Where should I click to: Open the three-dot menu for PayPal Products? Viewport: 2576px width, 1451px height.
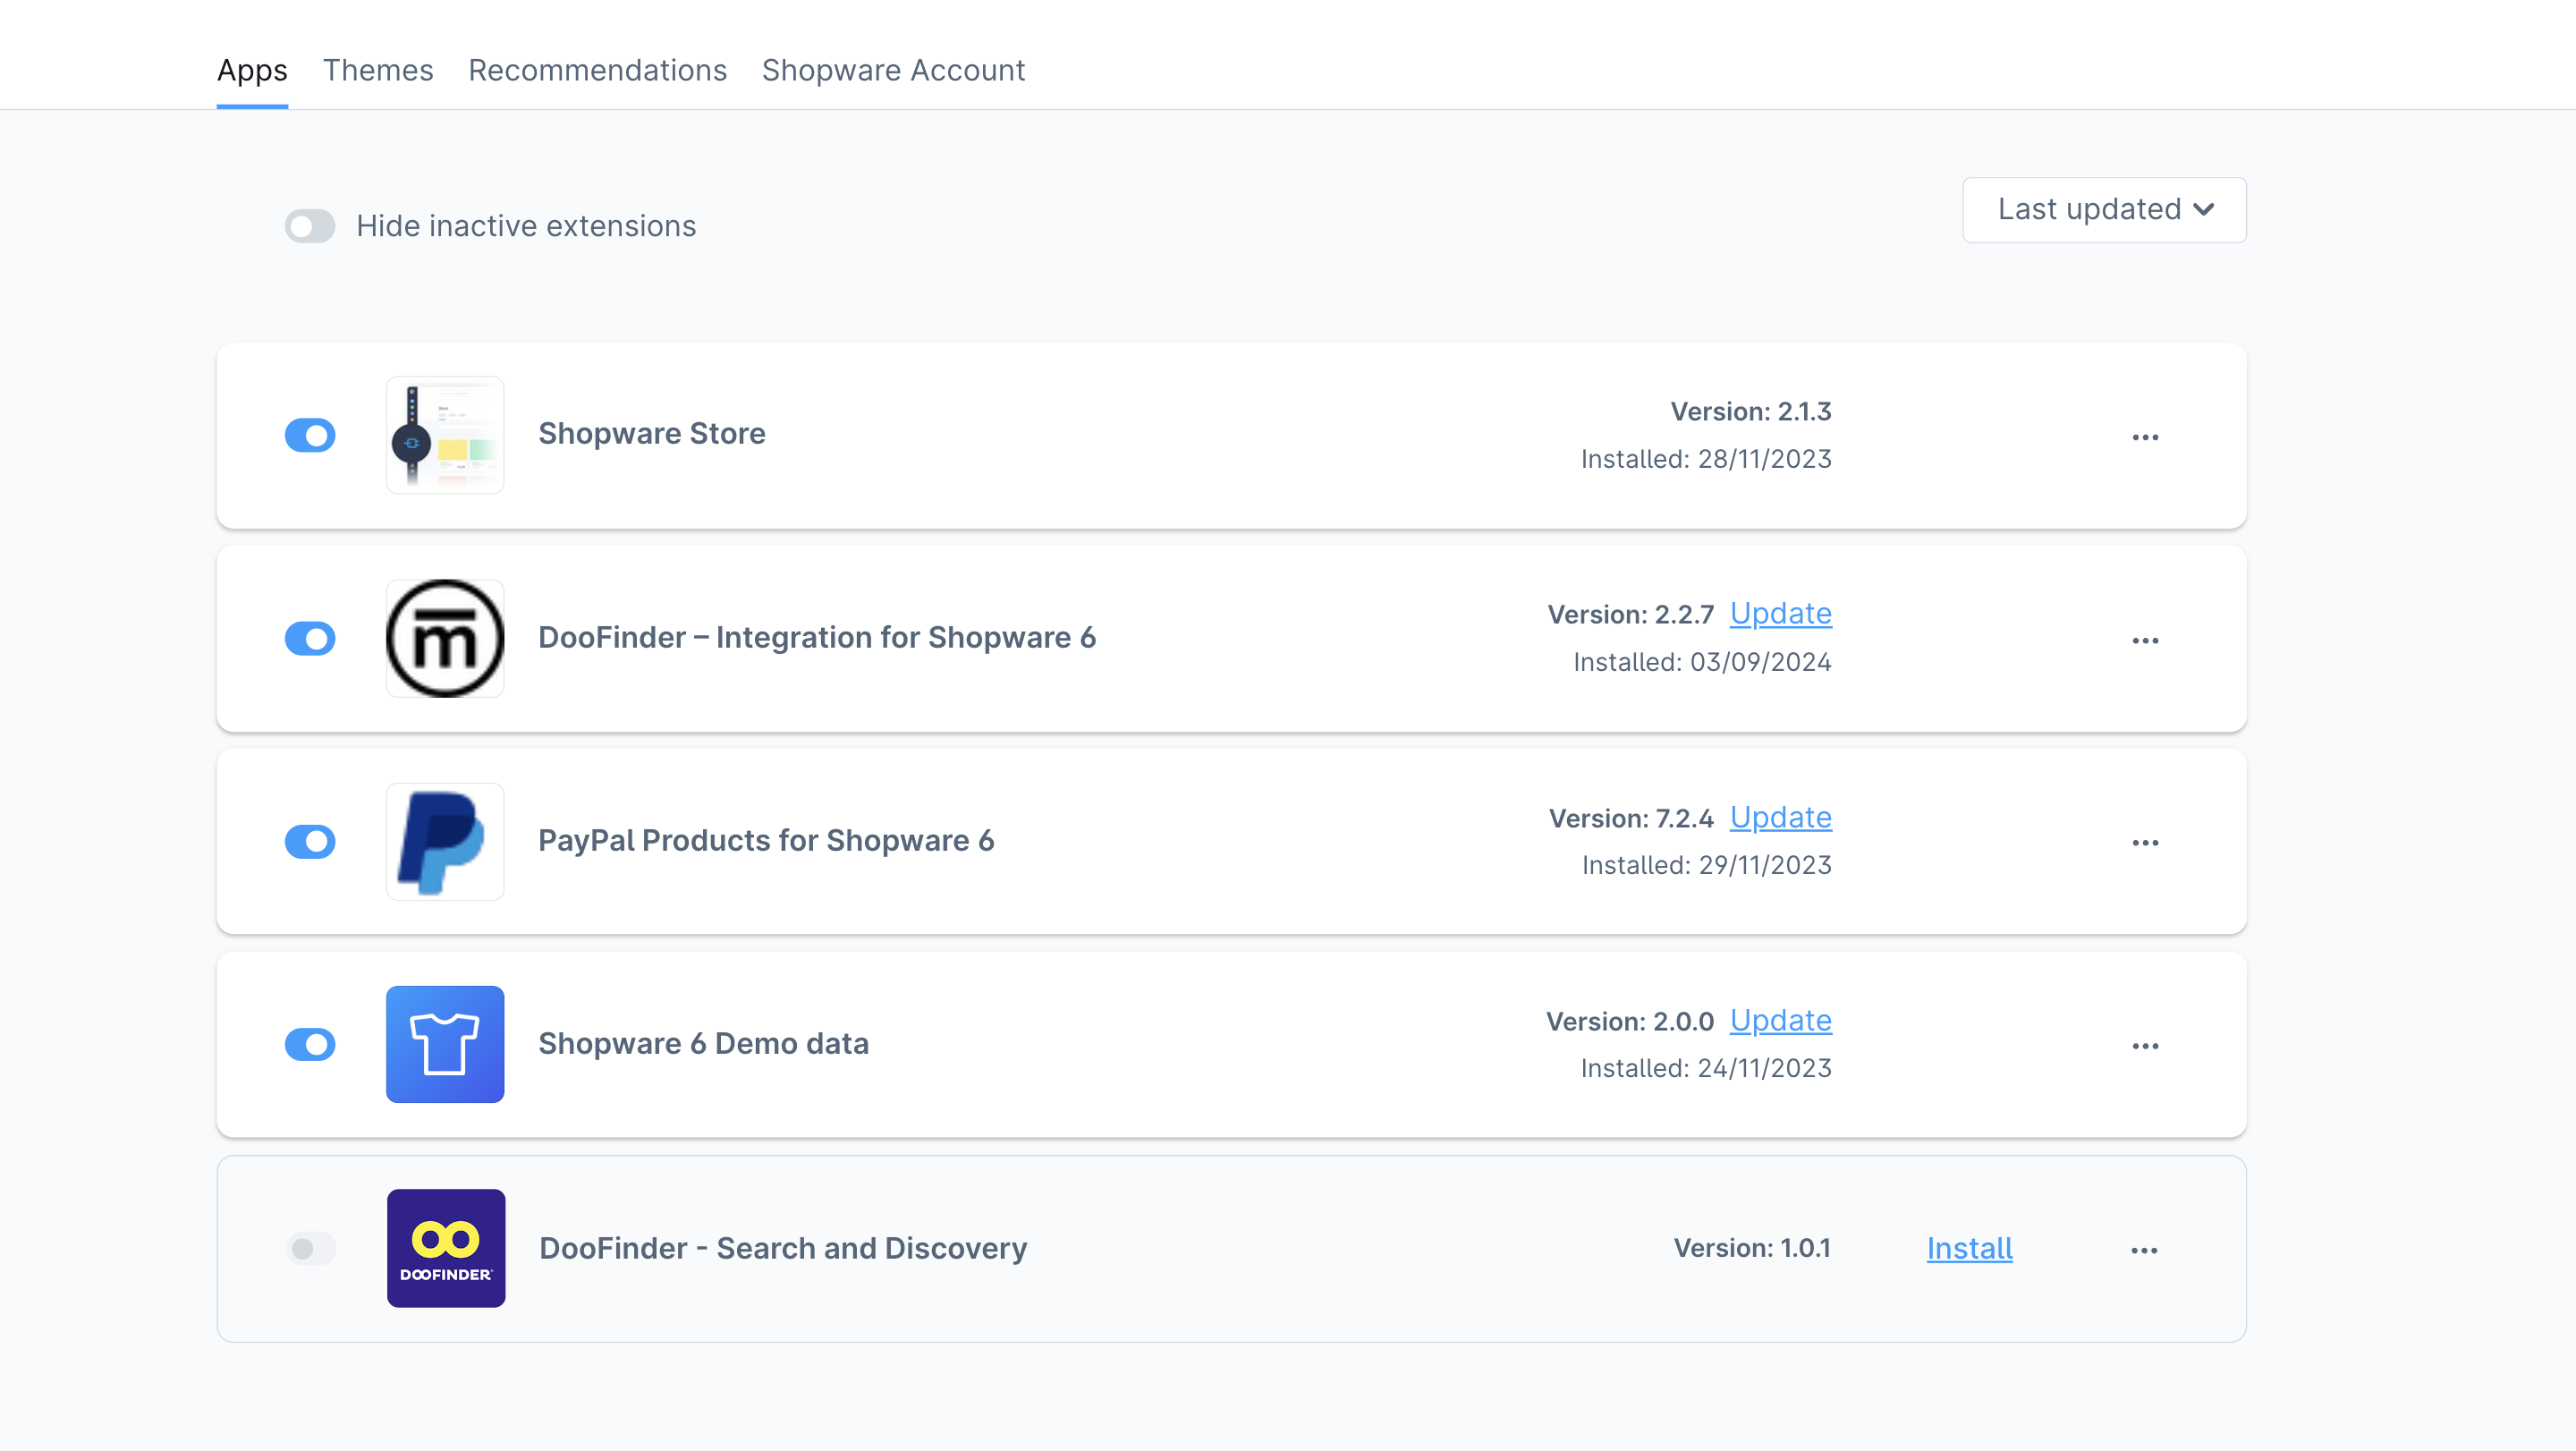pyautogui.click(x=2145, y=843)
